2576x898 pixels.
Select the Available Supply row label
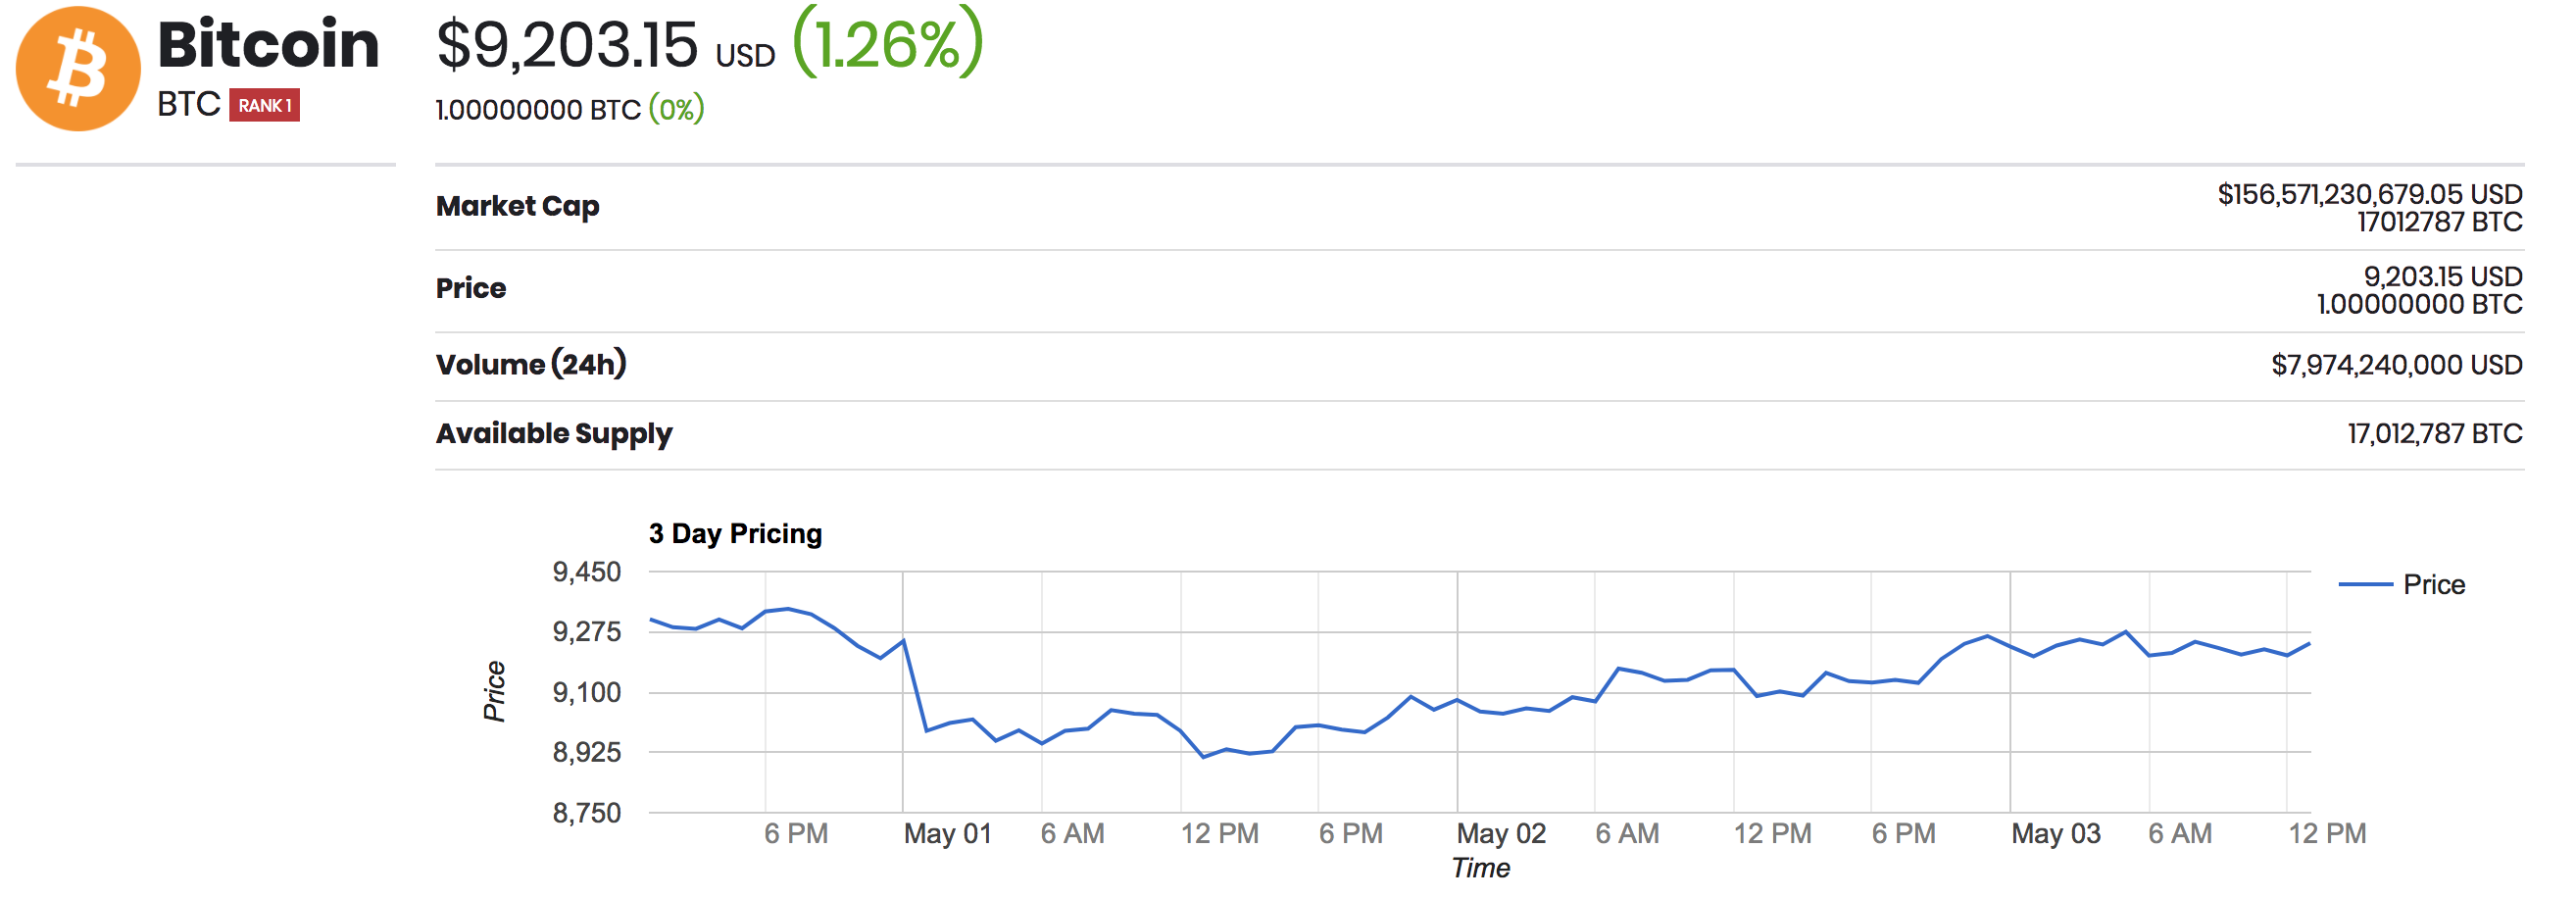click(554, 434)
